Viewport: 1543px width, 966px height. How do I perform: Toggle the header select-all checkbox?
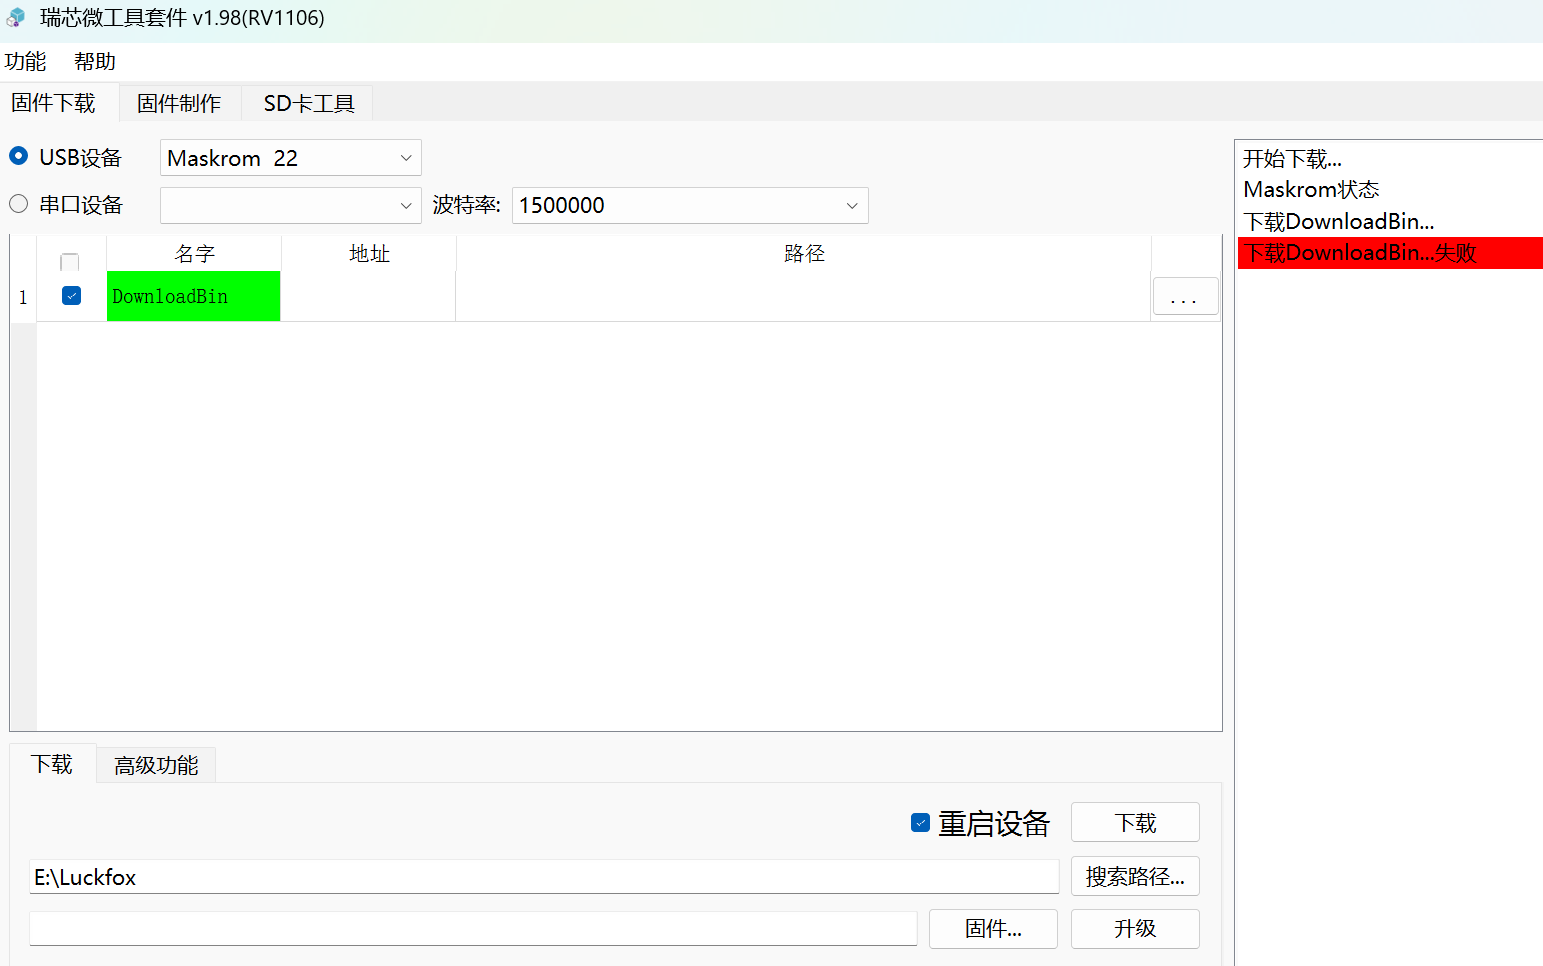[x=70, y=262]
